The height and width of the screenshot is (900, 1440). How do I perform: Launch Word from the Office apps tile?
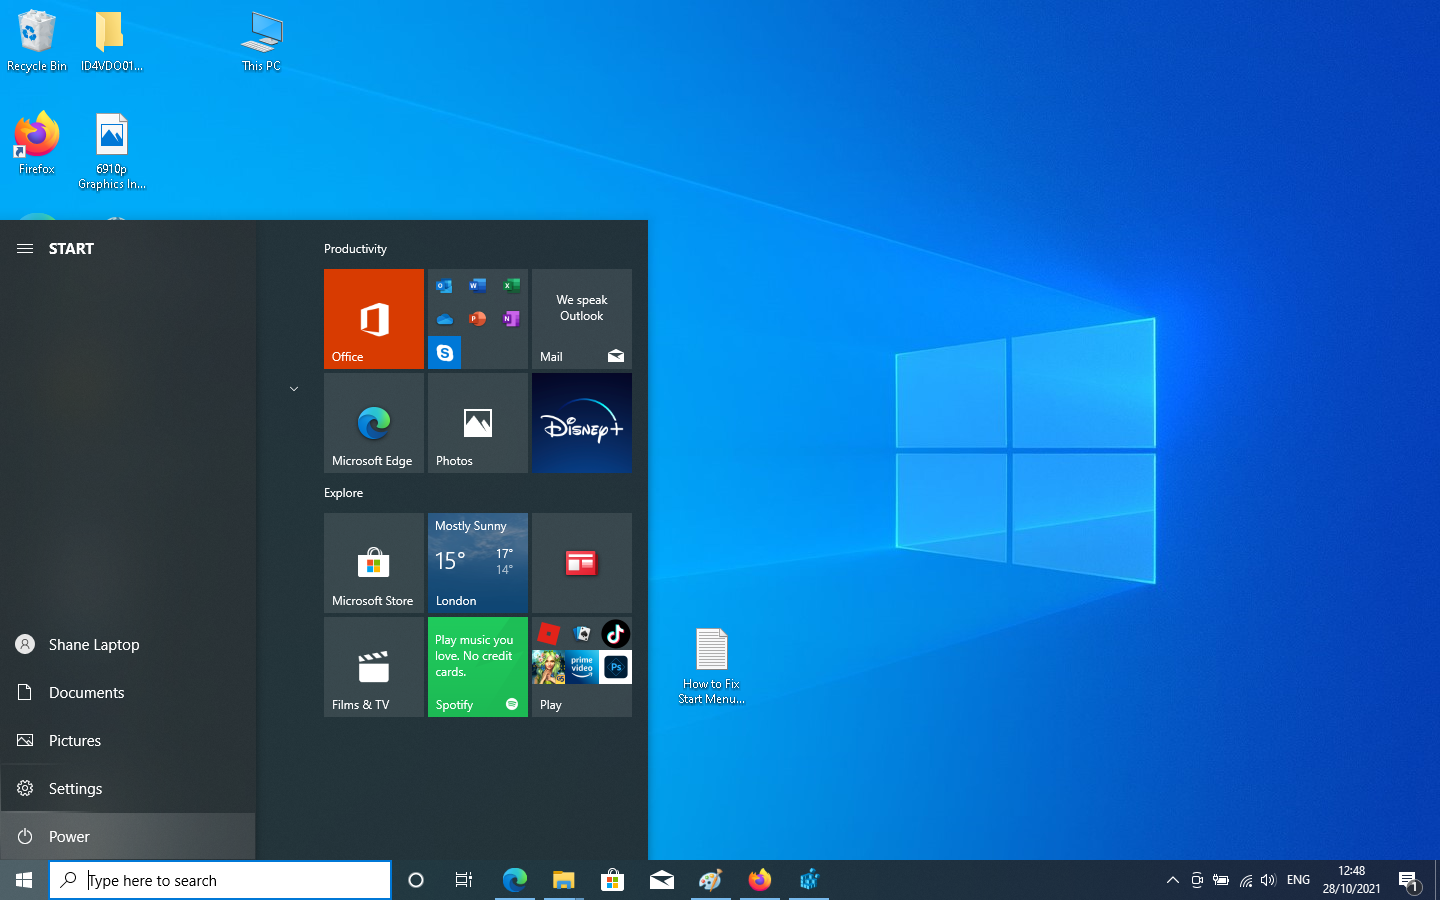click(x=478, y=286)
